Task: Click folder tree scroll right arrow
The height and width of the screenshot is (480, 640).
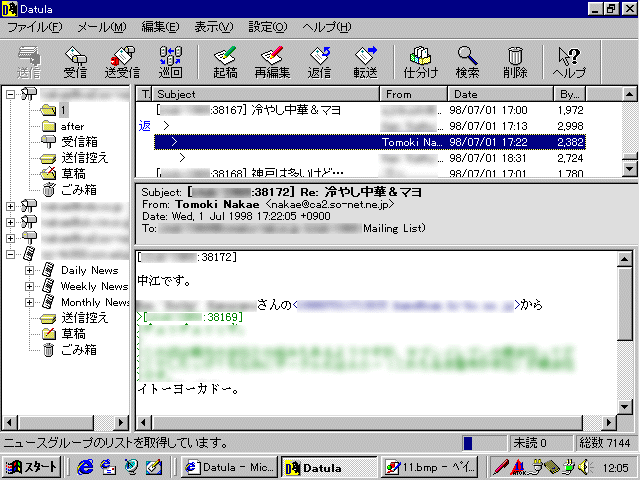Action: [x=120, y=422]
